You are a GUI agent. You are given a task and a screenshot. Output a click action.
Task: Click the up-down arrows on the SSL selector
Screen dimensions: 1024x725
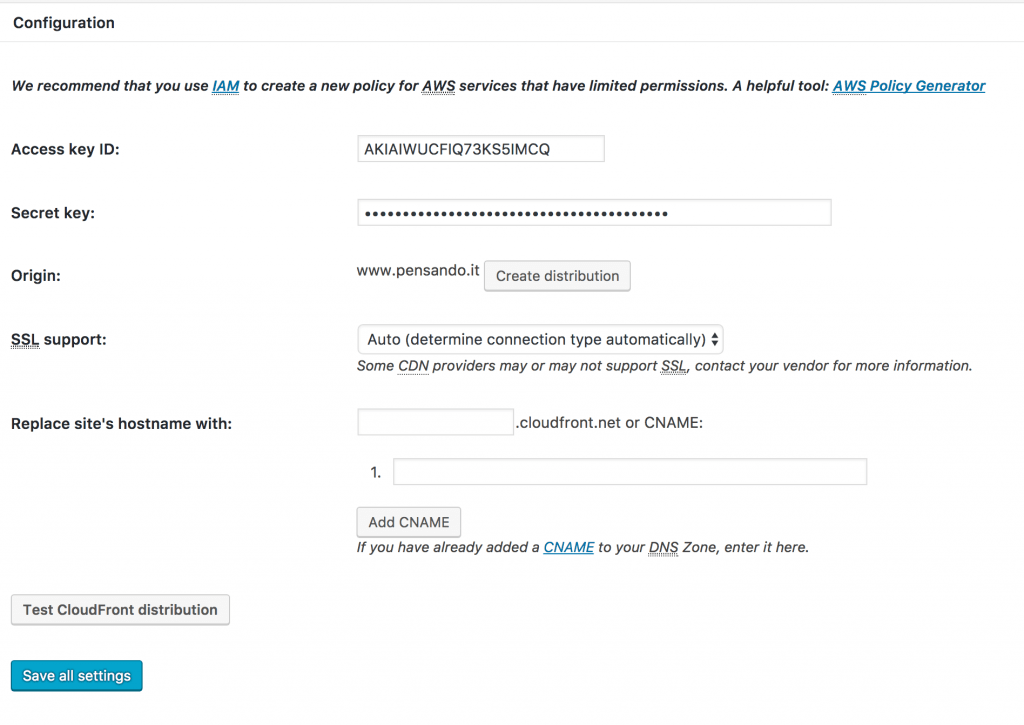[x=714, y=339]
